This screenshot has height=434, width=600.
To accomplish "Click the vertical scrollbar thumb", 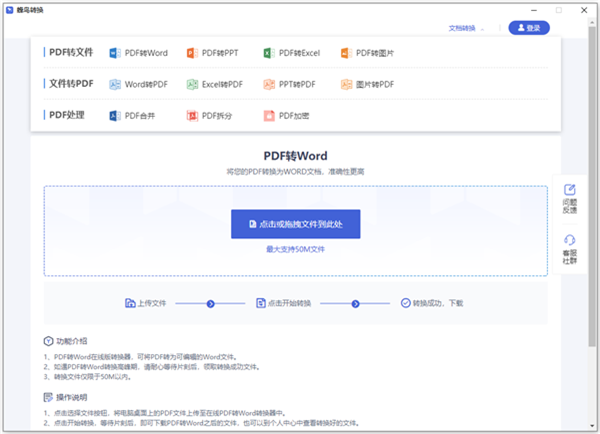I will click(592, 186).
